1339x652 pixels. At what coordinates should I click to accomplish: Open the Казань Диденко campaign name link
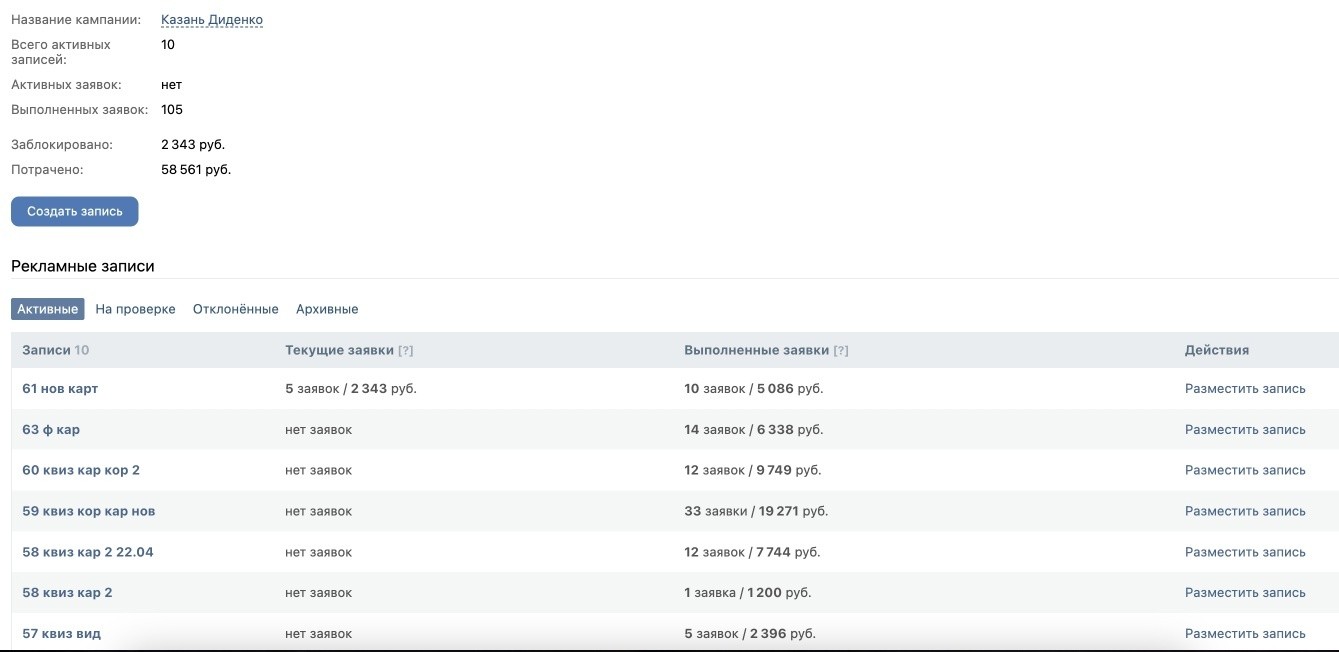pyautogui.click(x=212, y=20)
